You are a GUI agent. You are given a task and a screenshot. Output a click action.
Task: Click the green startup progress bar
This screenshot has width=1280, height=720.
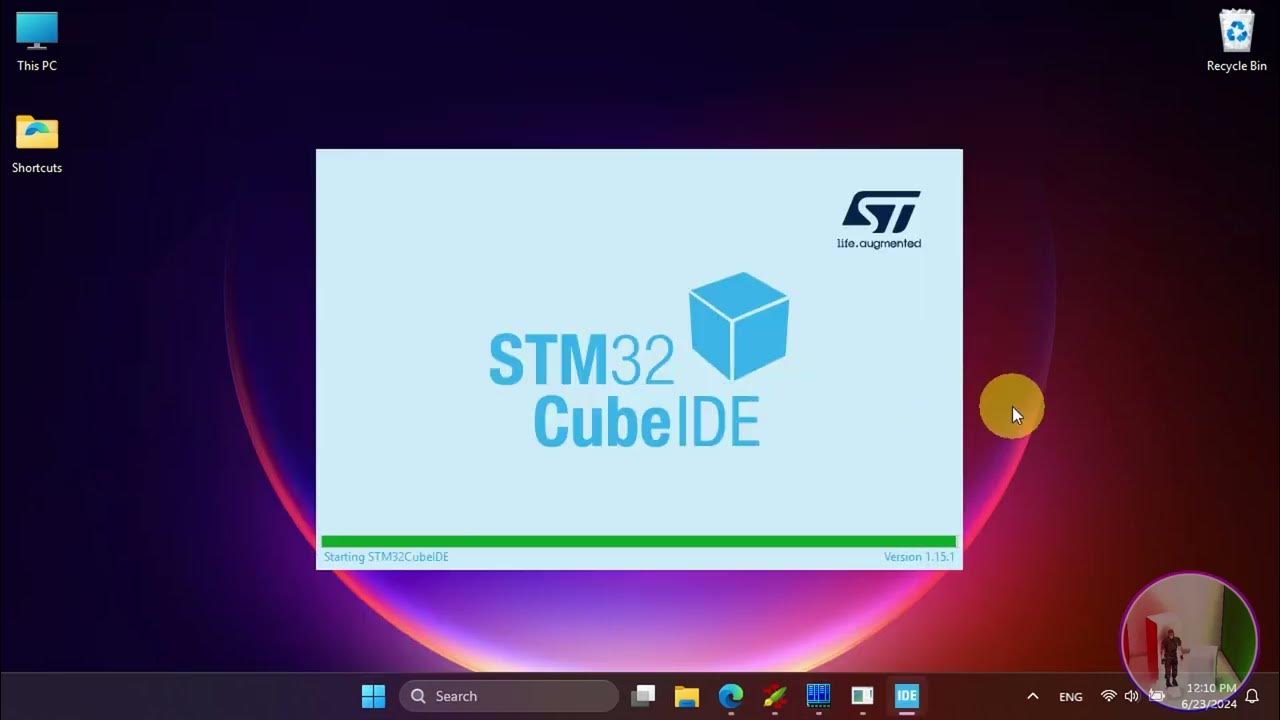tap(639, 541)
